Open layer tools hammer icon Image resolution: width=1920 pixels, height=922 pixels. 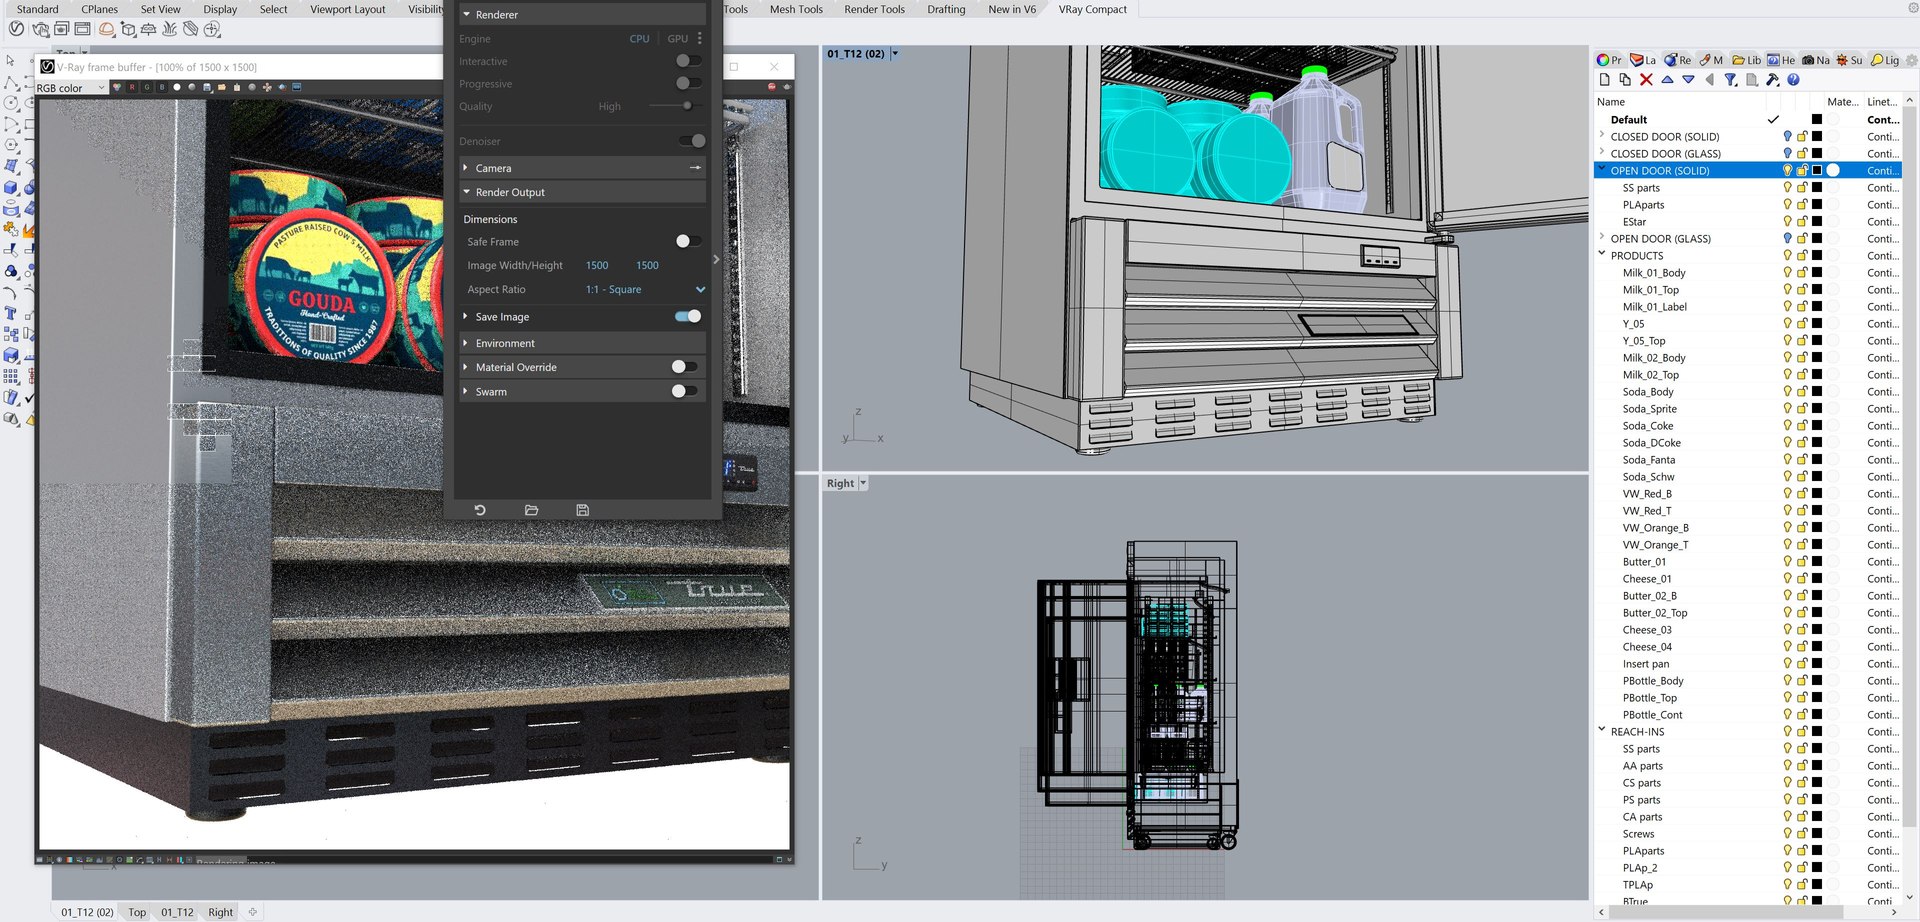click(x=1772, y=80)
